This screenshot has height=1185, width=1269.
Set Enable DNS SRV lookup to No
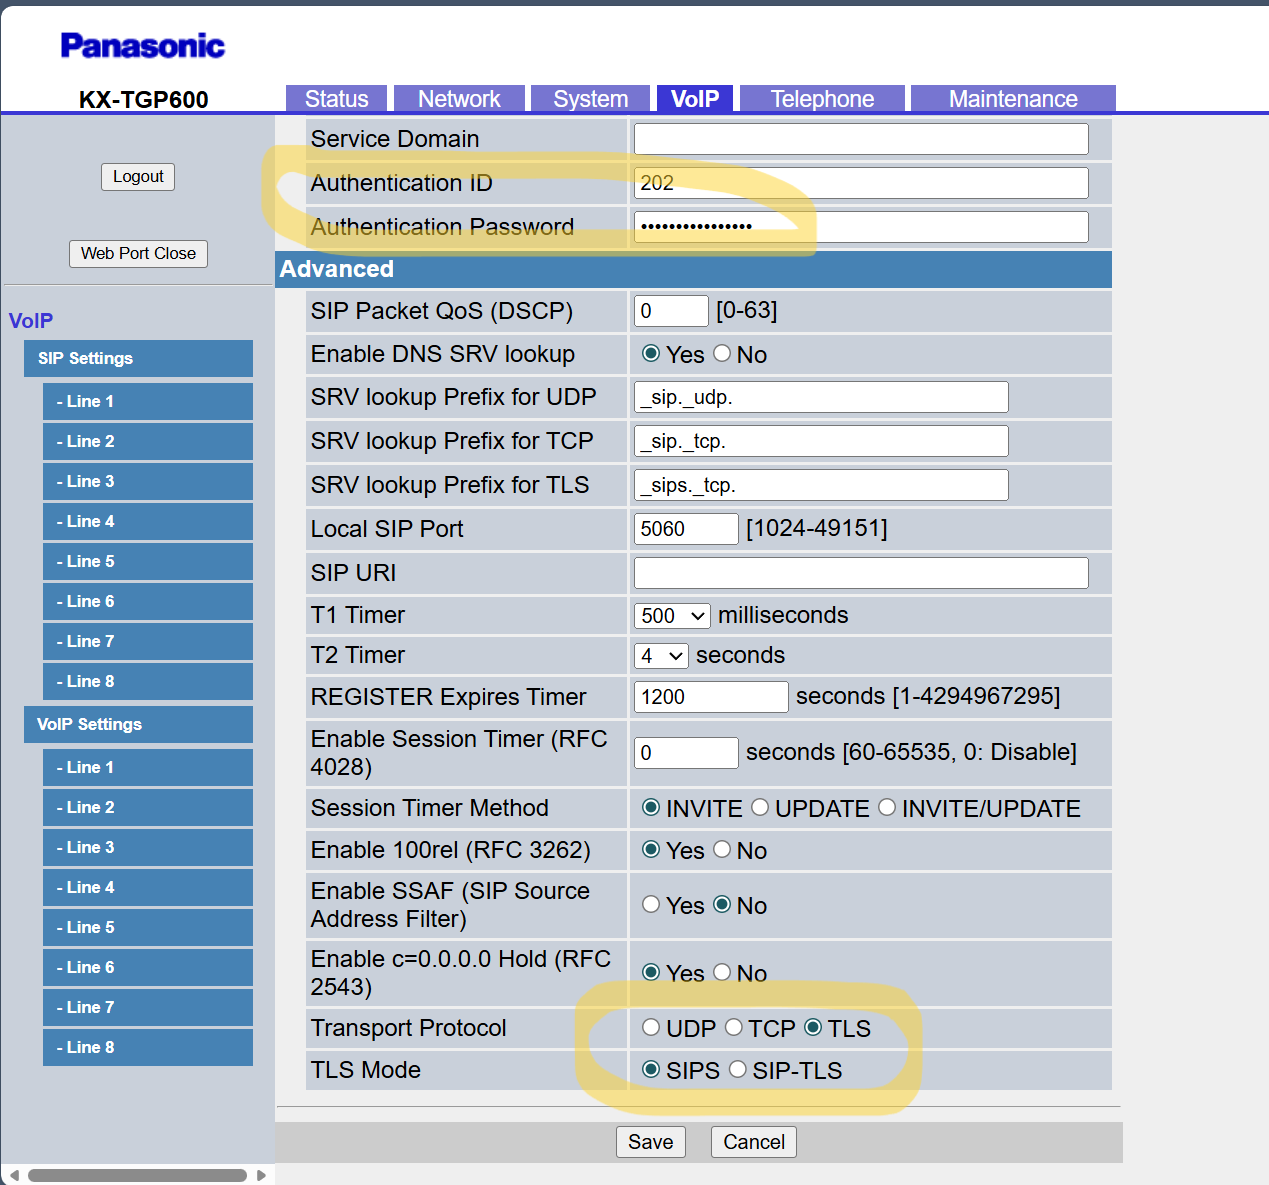pyautogui.click(x=722, y=354)
